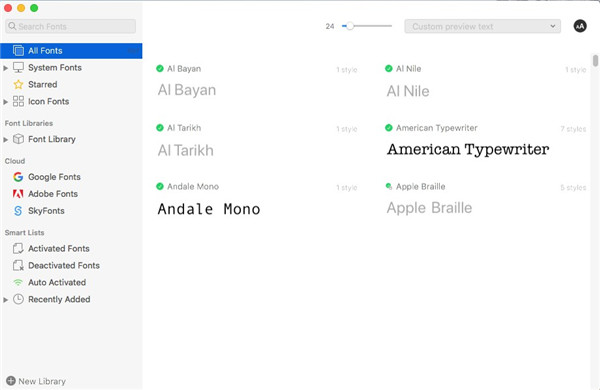Click the Icon Fonts grid icon
600x390 pixels.
click(x=18, y=101)
